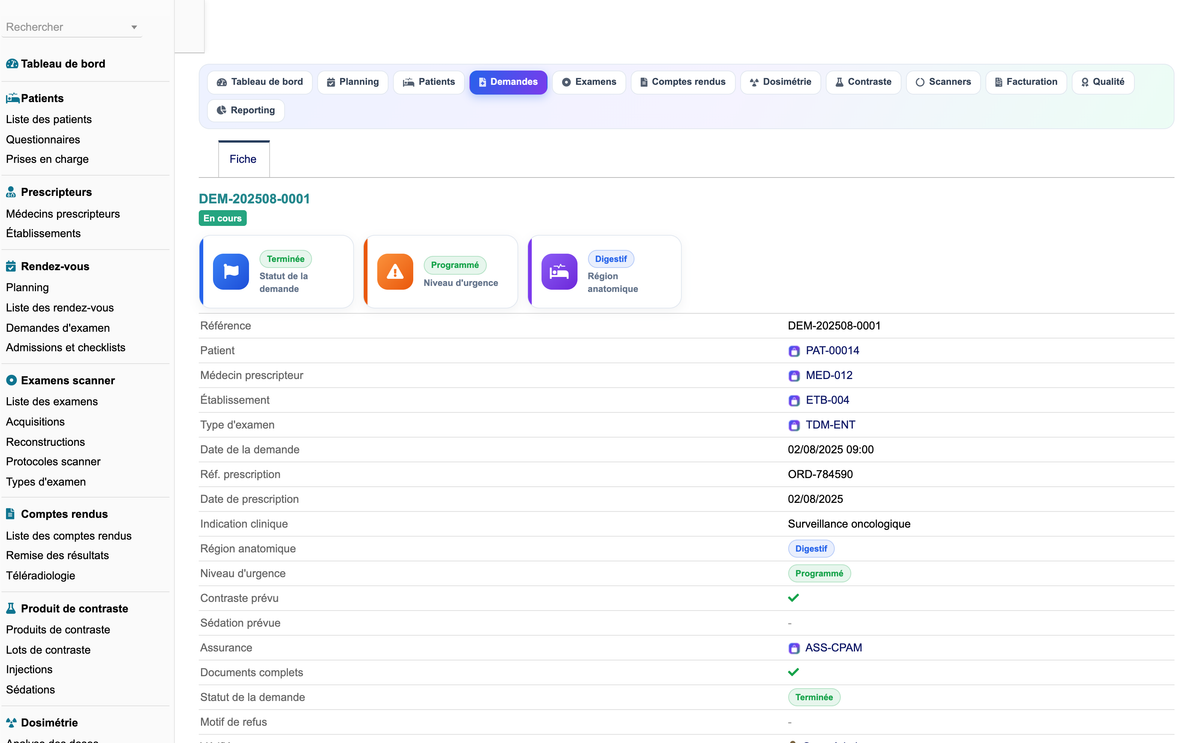
Task: Open Sédations in sidebar
Action: (30, 690)
